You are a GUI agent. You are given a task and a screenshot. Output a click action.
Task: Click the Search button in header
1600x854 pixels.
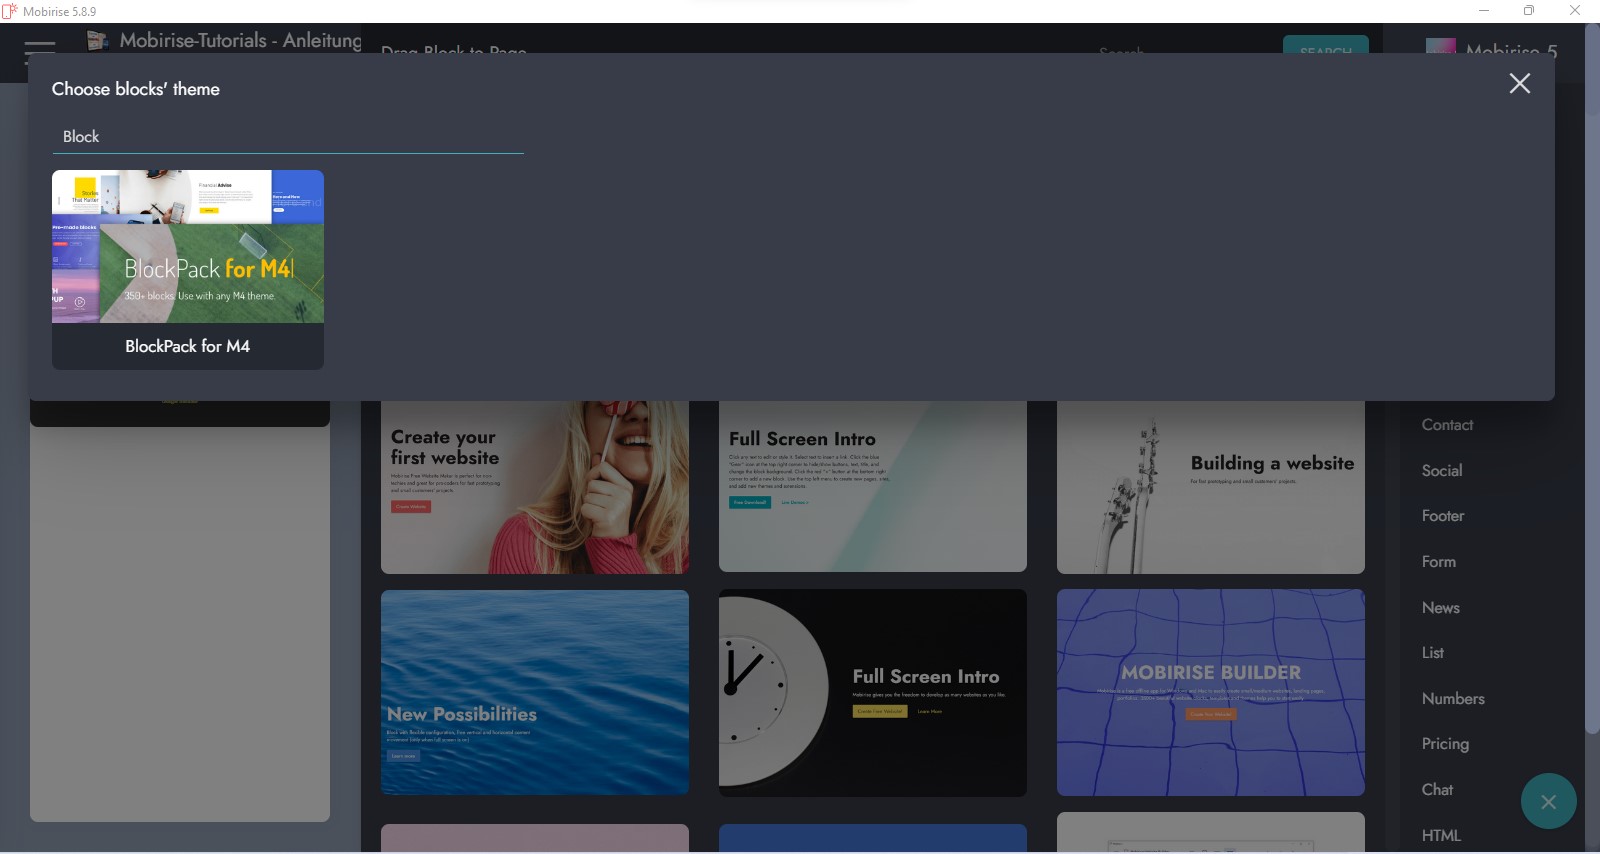tap(1326, 45)
